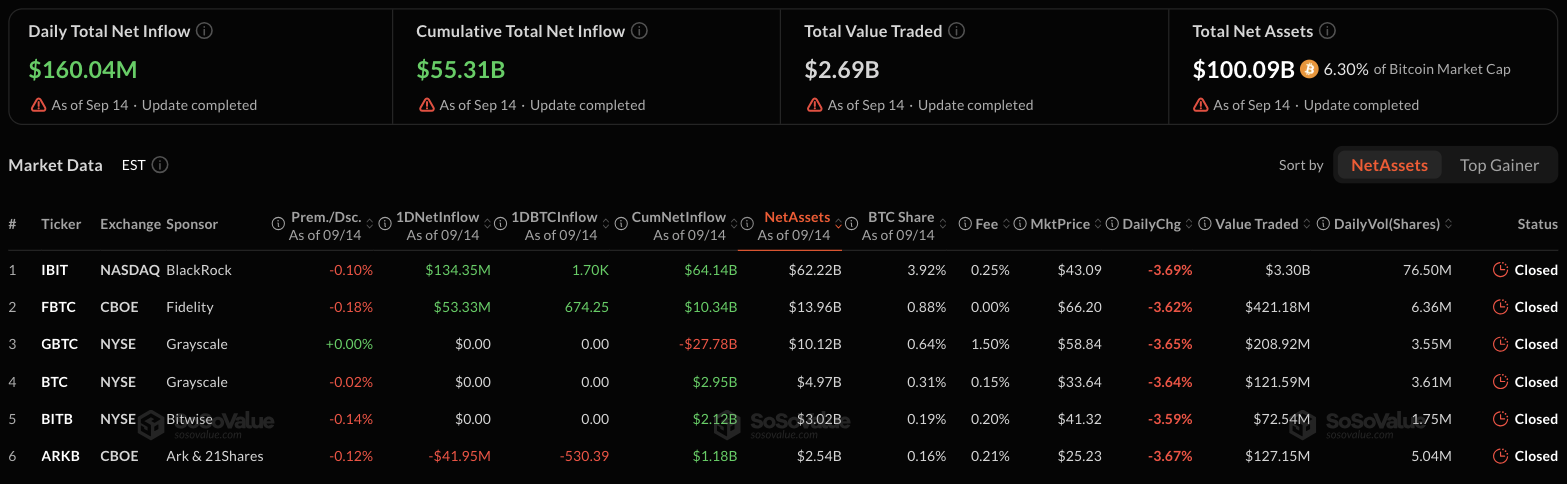
Task: Click the $62.22B net assets cell
Action: (815, 270)
